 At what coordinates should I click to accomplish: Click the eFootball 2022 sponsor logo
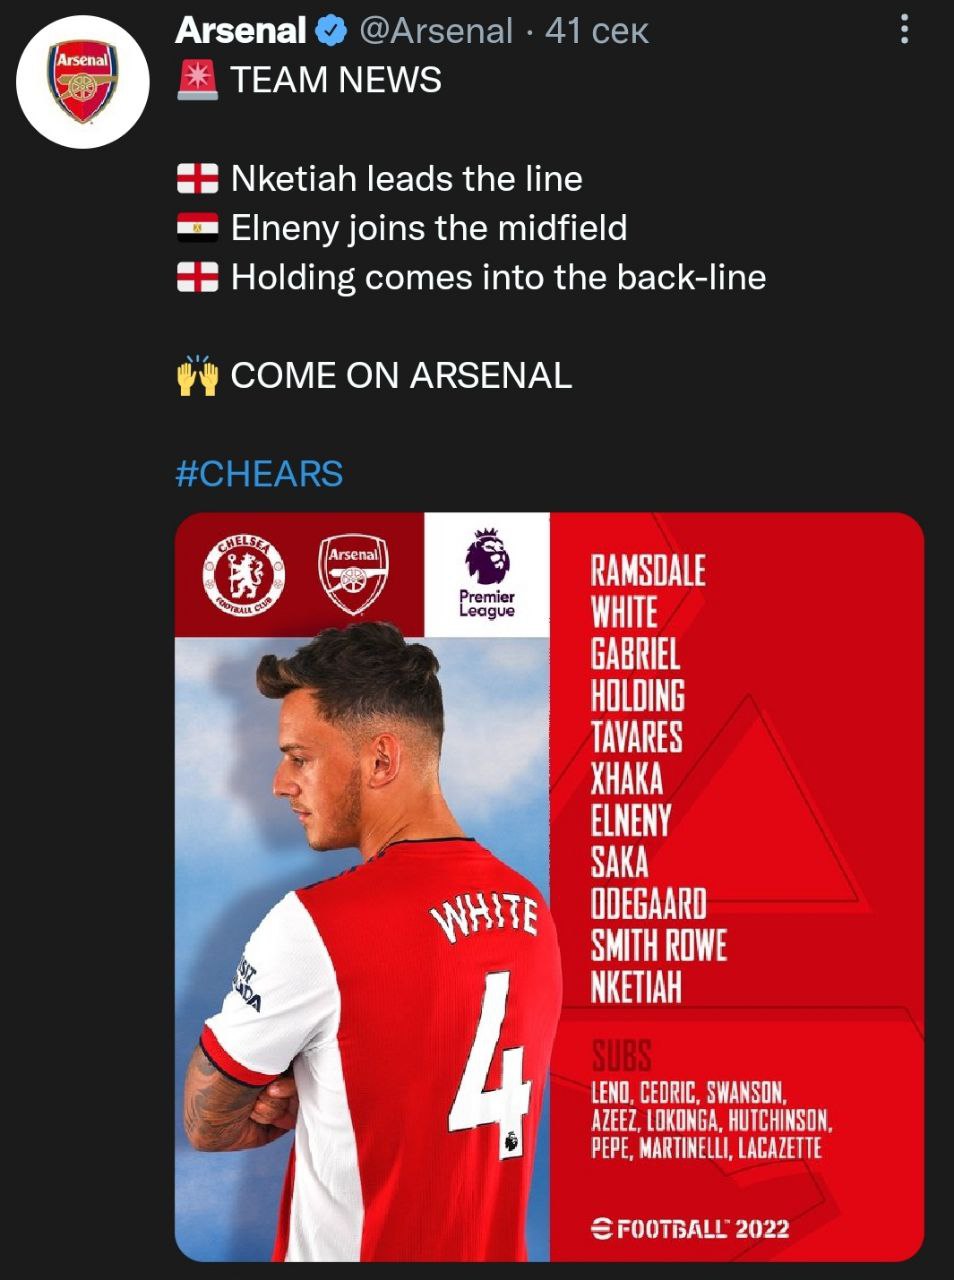click(x=690, y=1228)
